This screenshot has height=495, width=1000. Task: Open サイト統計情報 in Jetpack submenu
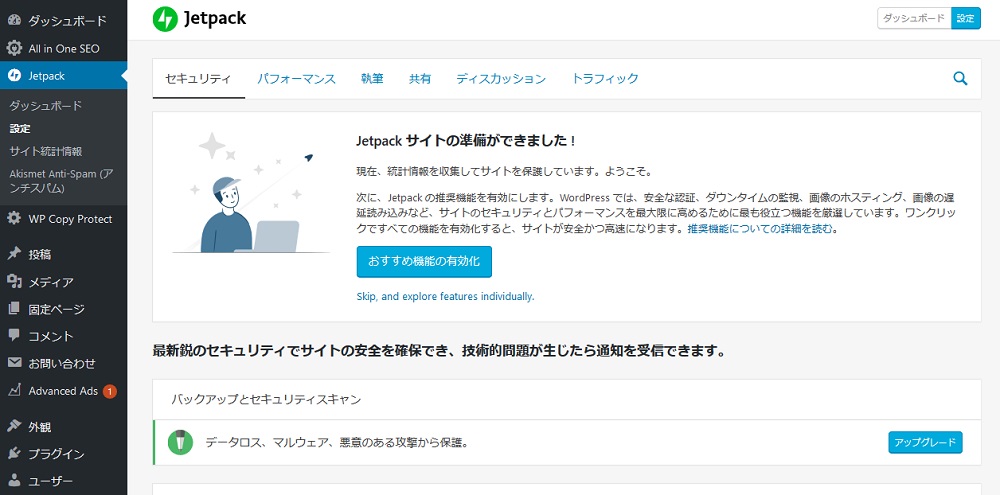coord(45,152)
